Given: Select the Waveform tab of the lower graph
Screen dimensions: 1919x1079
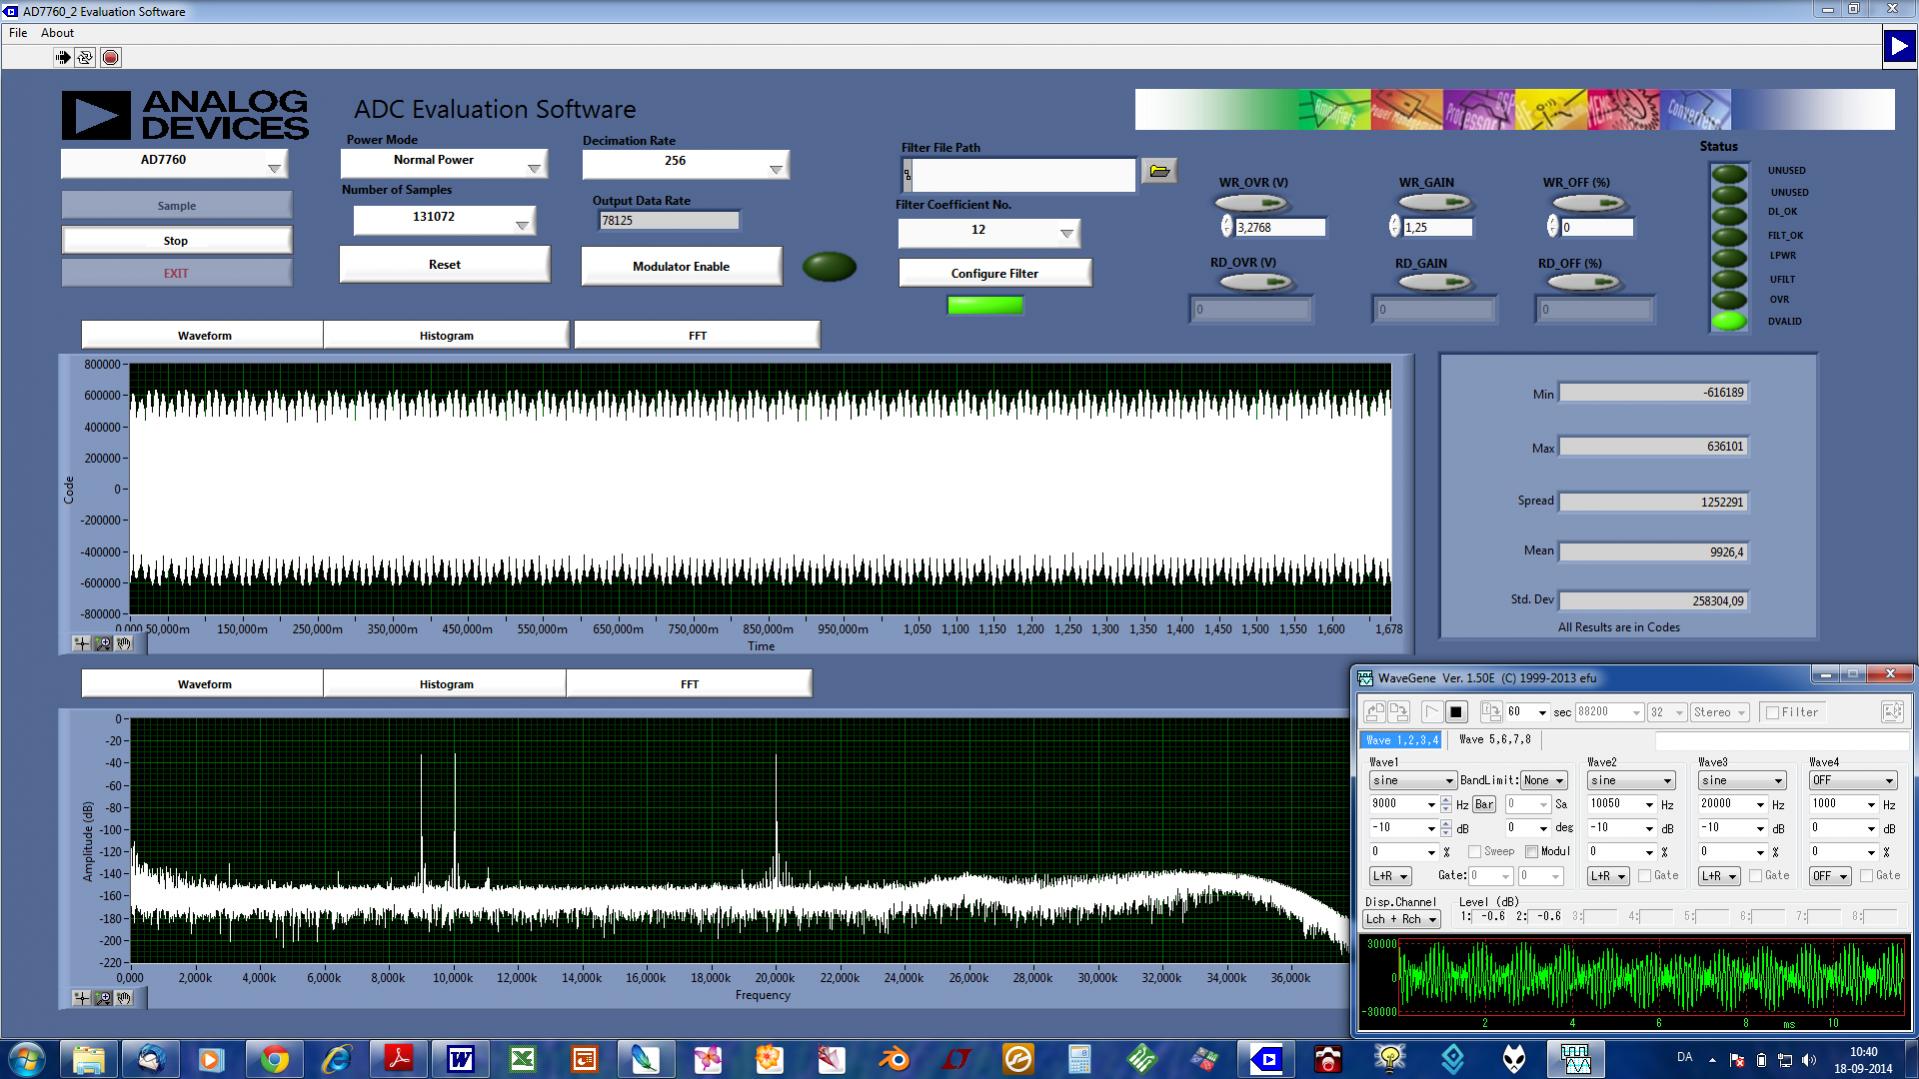Looking at the screenshot, I should point(204,684).
